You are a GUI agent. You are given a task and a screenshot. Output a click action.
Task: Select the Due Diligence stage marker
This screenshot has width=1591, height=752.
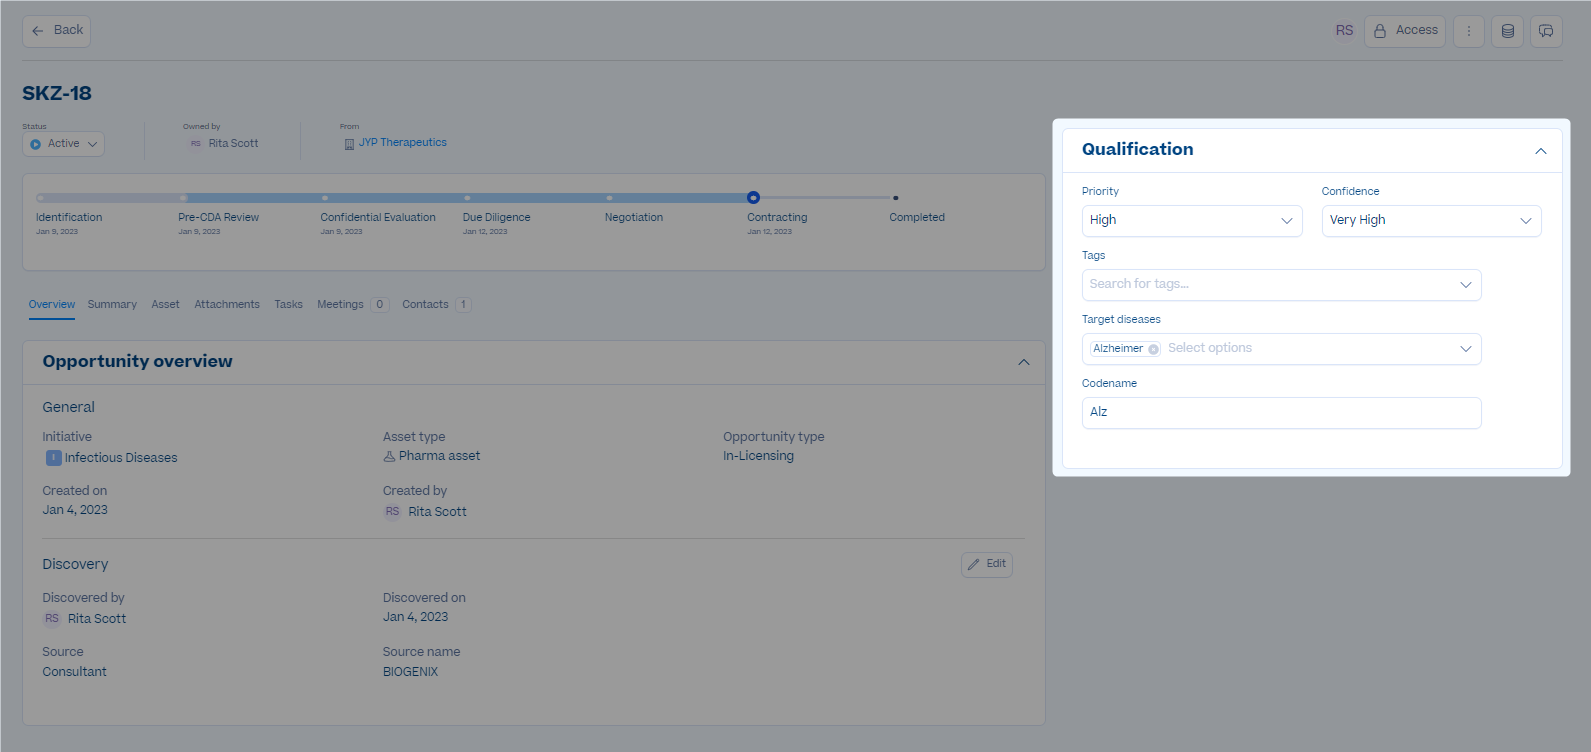click(467, 198)
